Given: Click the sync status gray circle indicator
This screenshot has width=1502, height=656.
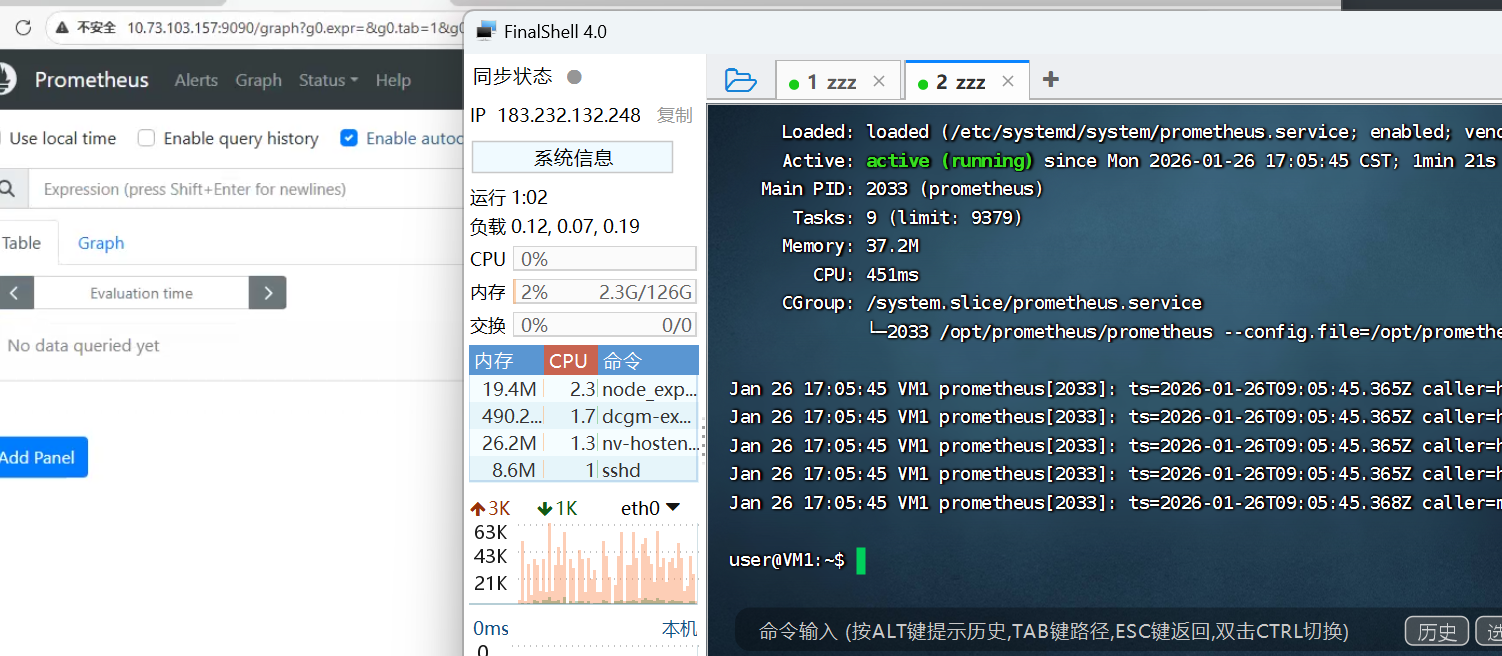Looking at the screenshot, I should (574, 77).
